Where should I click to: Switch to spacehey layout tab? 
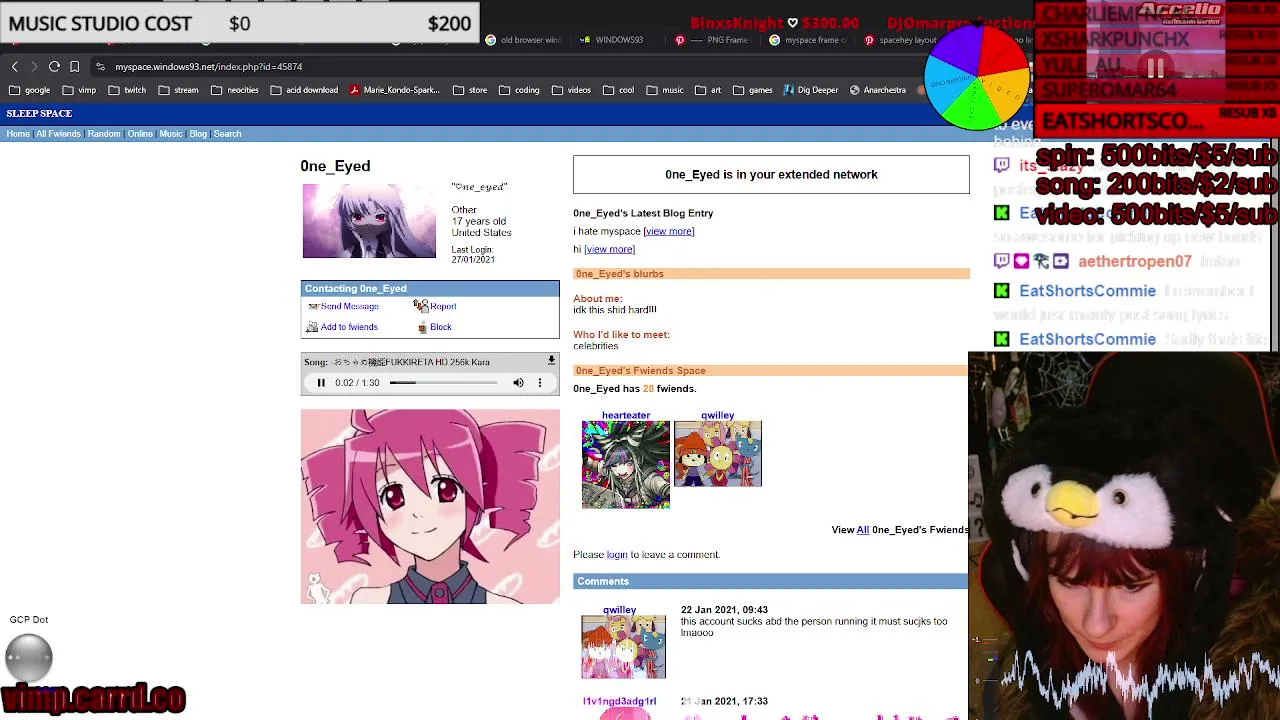pos(900,40)
